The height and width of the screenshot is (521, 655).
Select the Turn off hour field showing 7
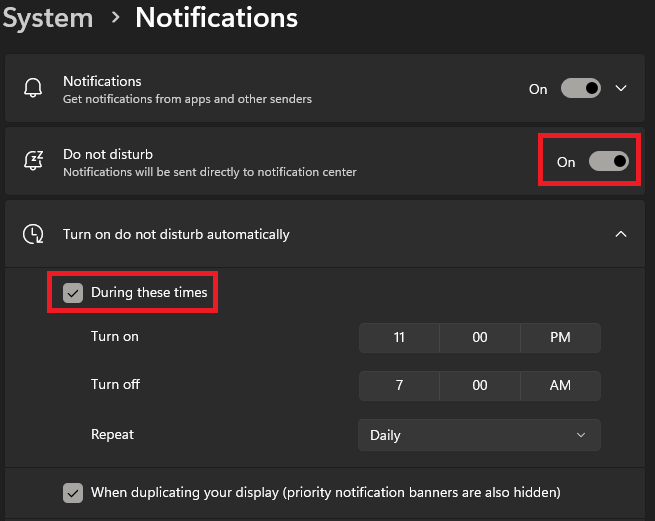399,386
